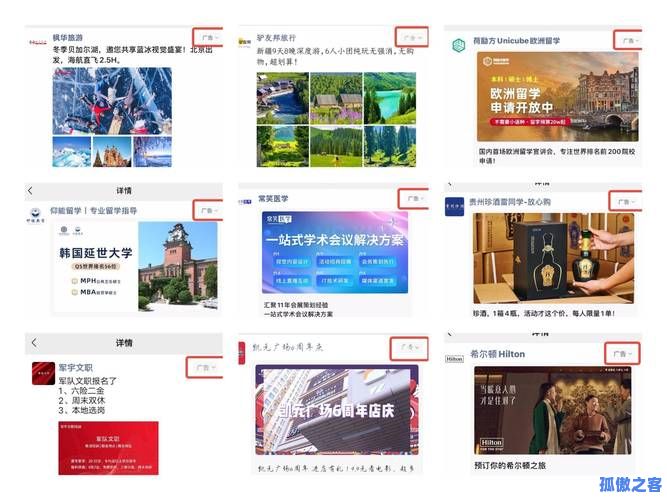Select 国内首场欧洲留学宣讲会 caption text
667x500 pixels.
coord(557,156)
